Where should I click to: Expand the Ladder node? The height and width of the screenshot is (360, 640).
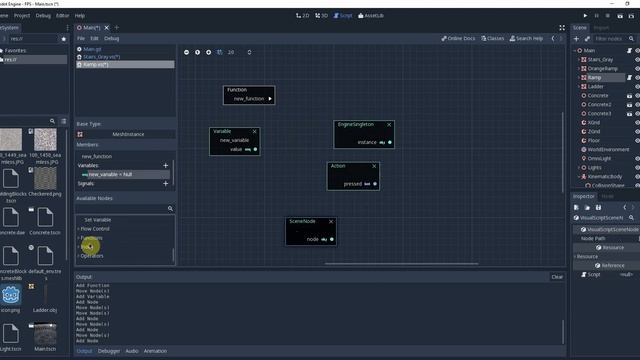579,87
